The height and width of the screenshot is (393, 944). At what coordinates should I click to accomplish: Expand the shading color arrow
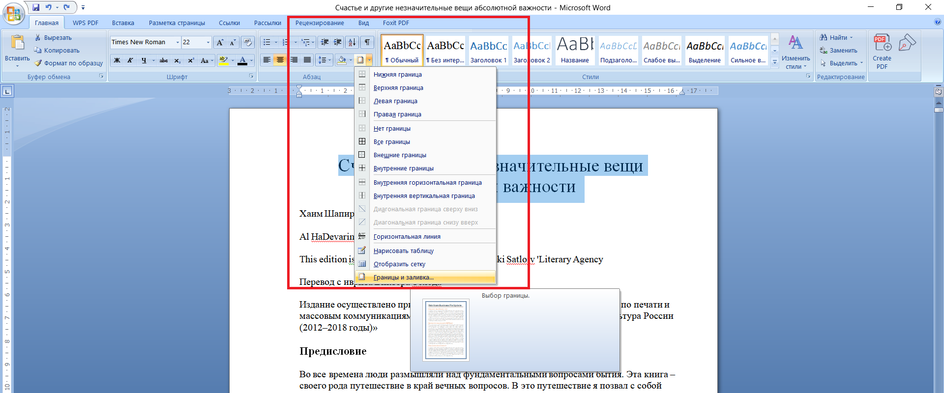click(x=350, y=60)
